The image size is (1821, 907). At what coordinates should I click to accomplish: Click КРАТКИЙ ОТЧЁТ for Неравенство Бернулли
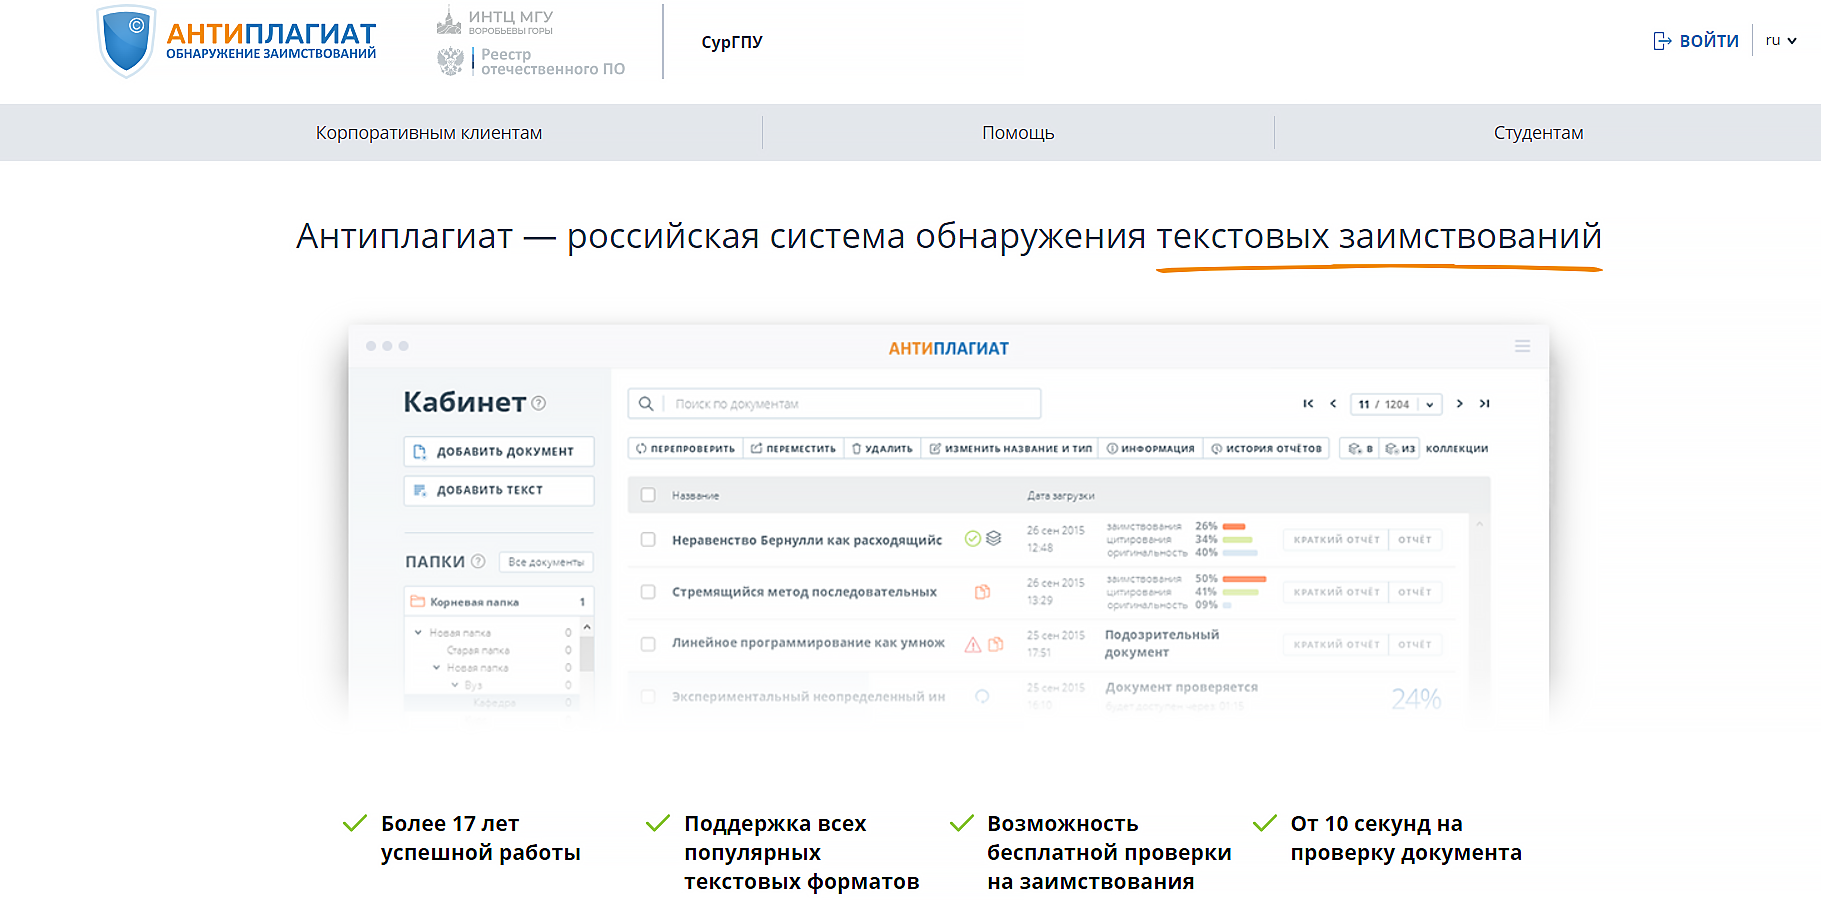coord(1336,540)
